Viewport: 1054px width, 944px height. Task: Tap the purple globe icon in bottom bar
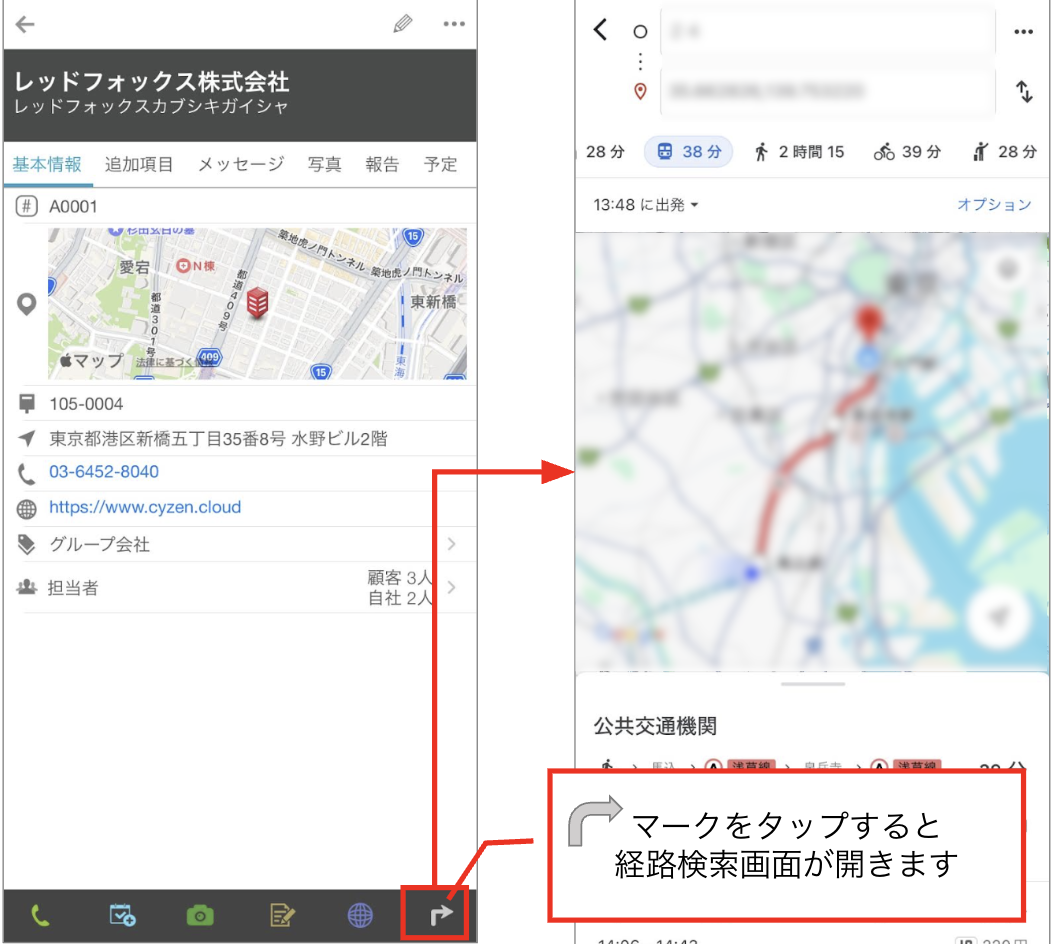click(x=360, y=916)
